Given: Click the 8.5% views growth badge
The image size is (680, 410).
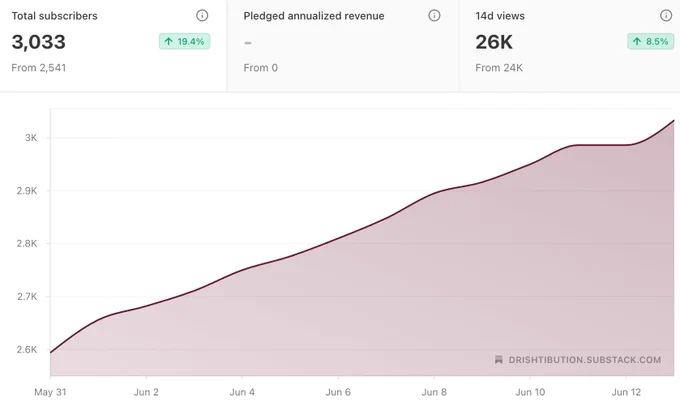Looking at the screenshot, I should (x=651, y=42).
